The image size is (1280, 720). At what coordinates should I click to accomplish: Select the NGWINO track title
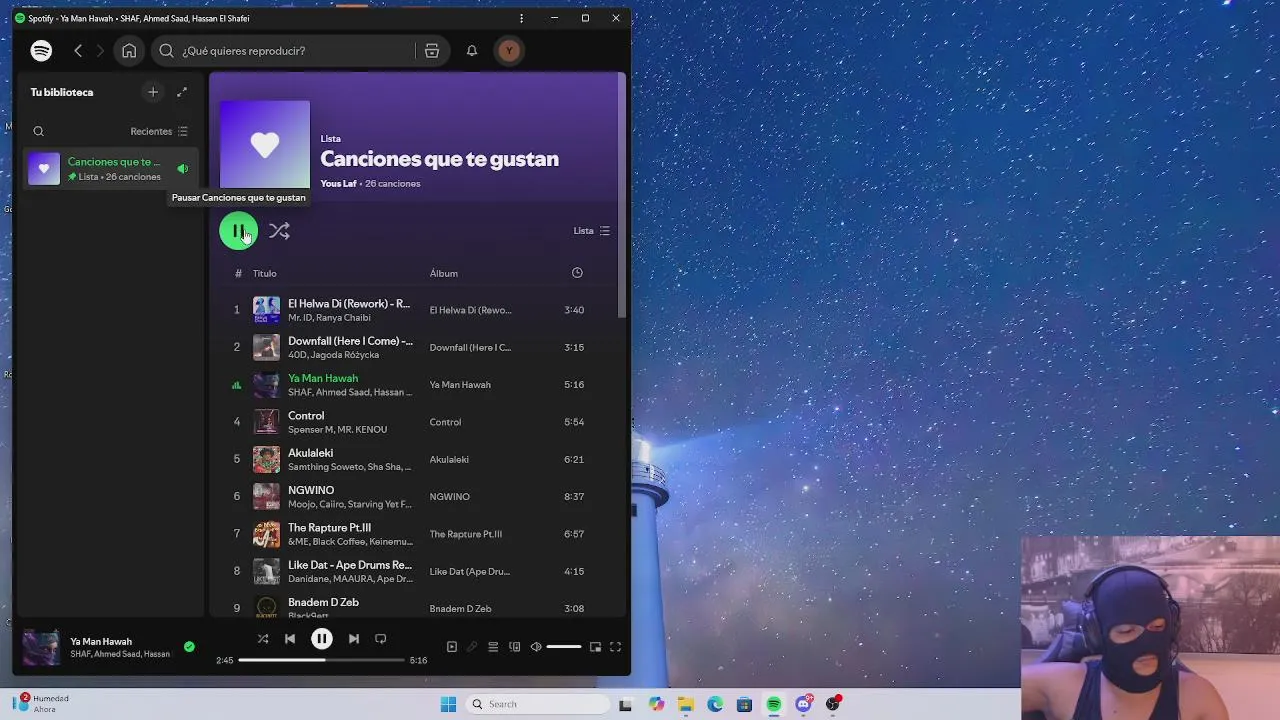311,490
